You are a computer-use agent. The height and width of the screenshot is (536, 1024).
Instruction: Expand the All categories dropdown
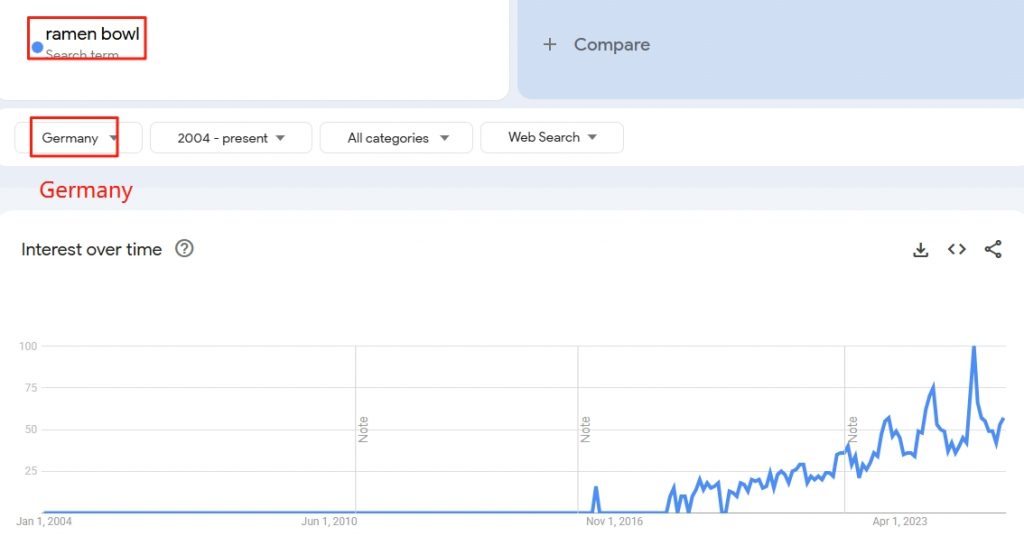point(396,138)
